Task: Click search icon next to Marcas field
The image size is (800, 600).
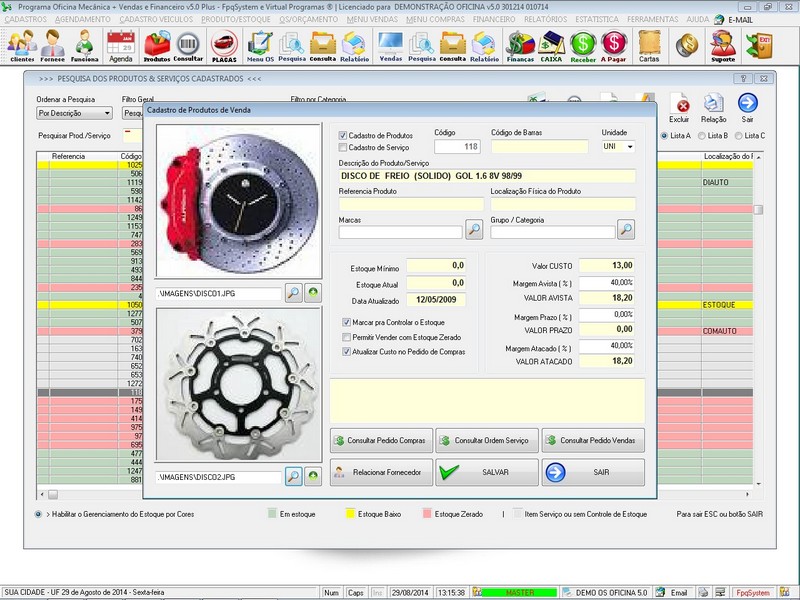Action: (474, 231)
